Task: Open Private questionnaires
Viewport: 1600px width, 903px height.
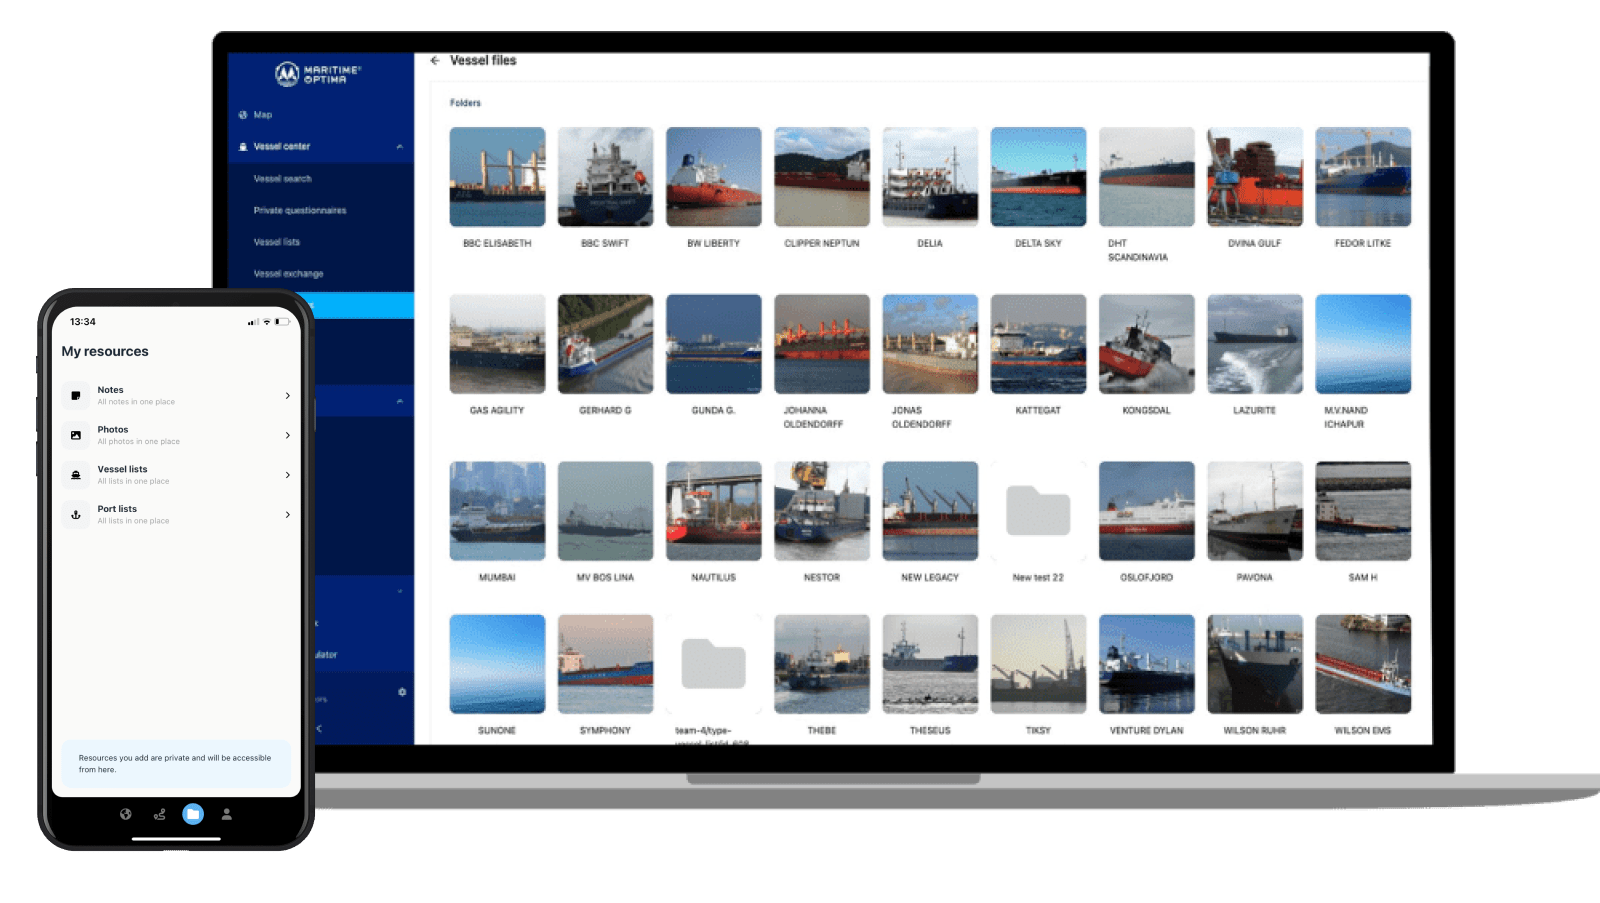Action: click(x=300, y=210)
